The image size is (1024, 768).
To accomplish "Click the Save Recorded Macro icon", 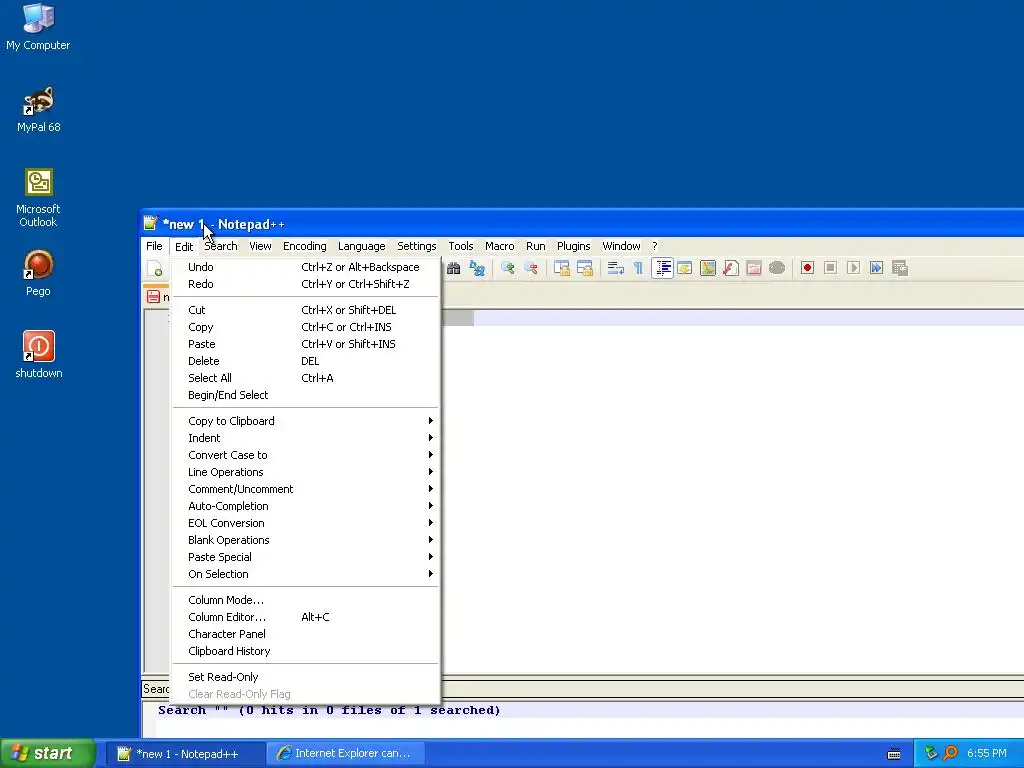I will click(900, 268).
